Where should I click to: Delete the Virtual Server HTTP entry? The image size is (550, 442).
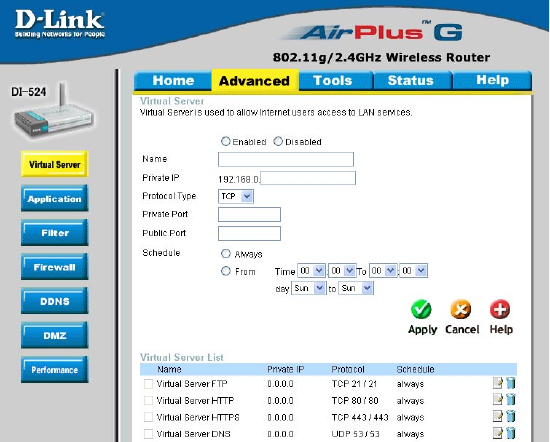point(511,399)
